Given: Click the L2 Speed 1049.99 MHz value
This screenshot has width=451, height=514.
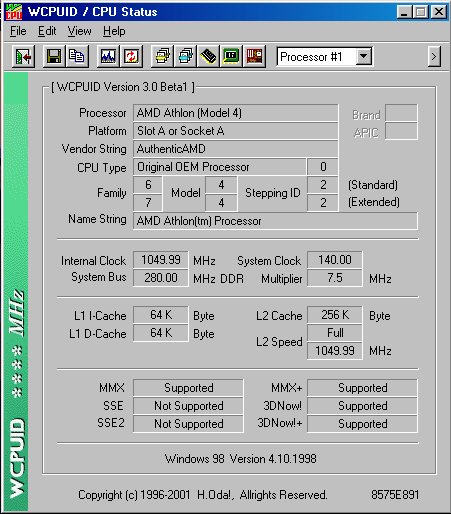Looking at the screenshot, I should pyautogui.click(x=335, y=351).
